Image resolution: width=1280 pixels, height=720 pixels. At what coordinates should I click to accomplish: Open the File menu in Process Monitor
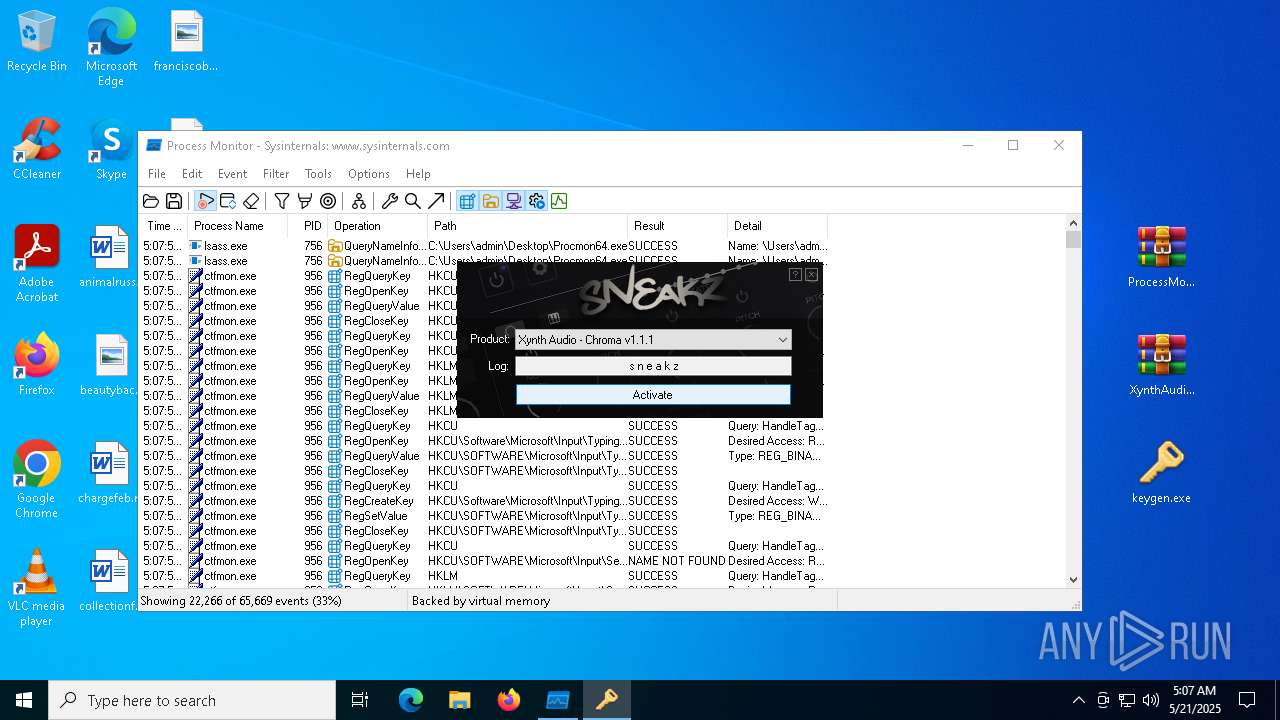[x=157, y=174]
